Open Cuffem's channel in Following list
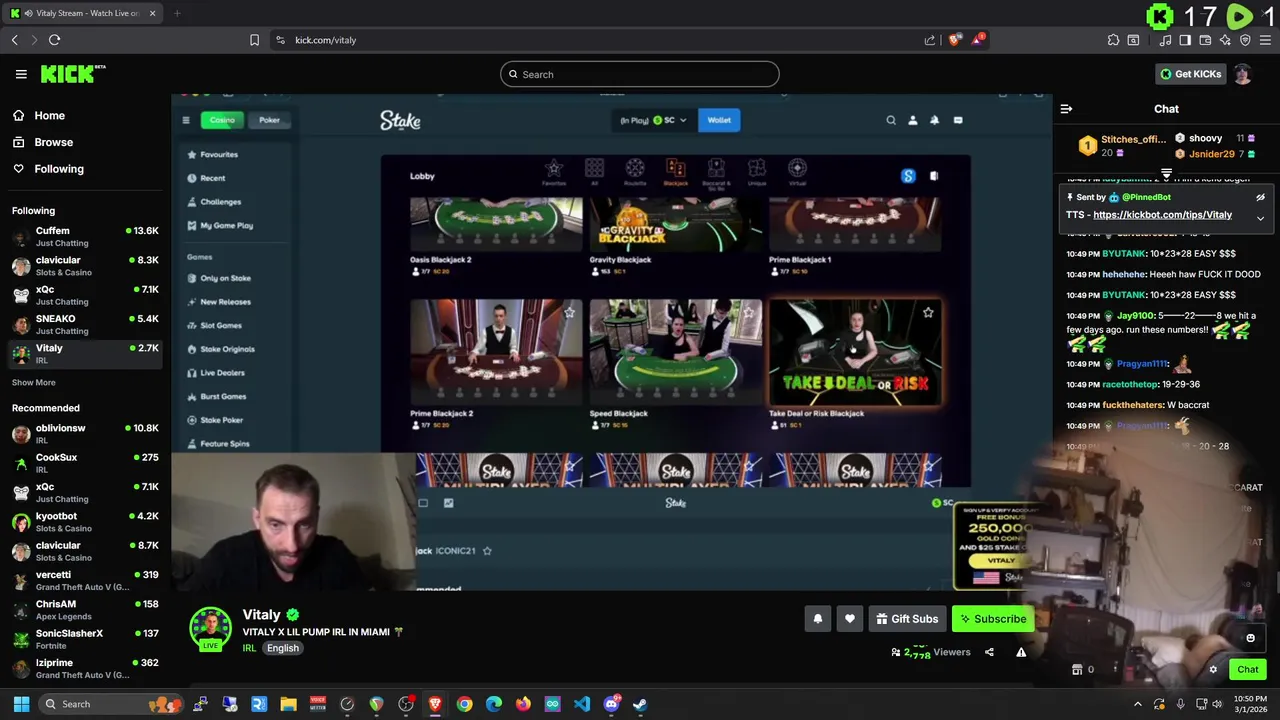This screenshot has height=720, width=1280. point(85,236)
